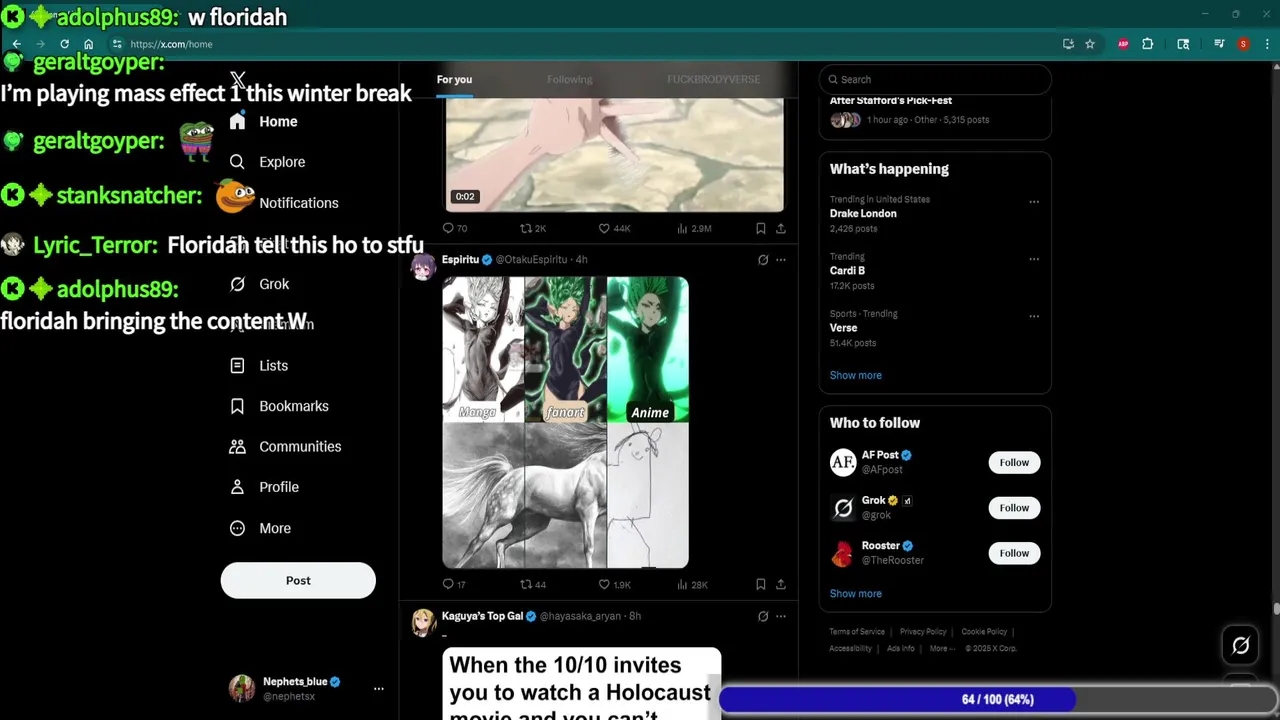1280x720 pixels.
Task: Share Espiritu's post
Action: coord(781,584)
